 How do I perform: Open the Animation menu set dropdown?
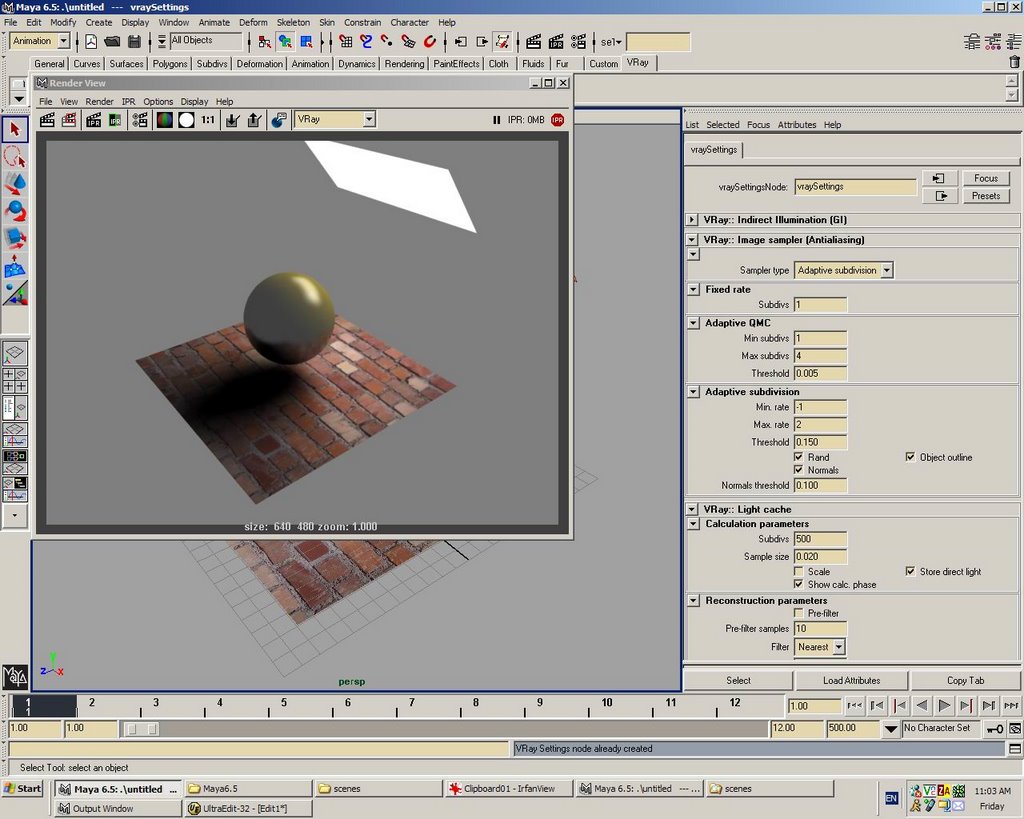pos(40,41)
